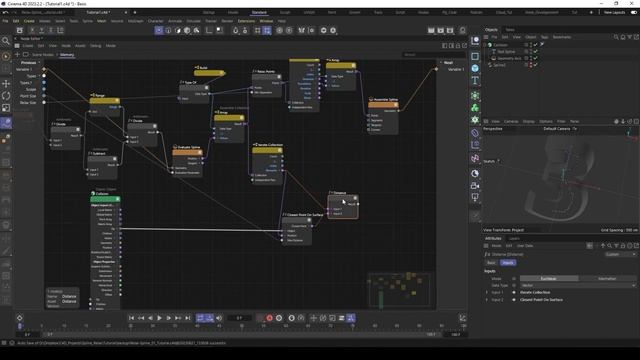Click Scene Nodes in the node breadcrumb
The width and height of the screenshot is (640, 360).
tap(43, 54)
